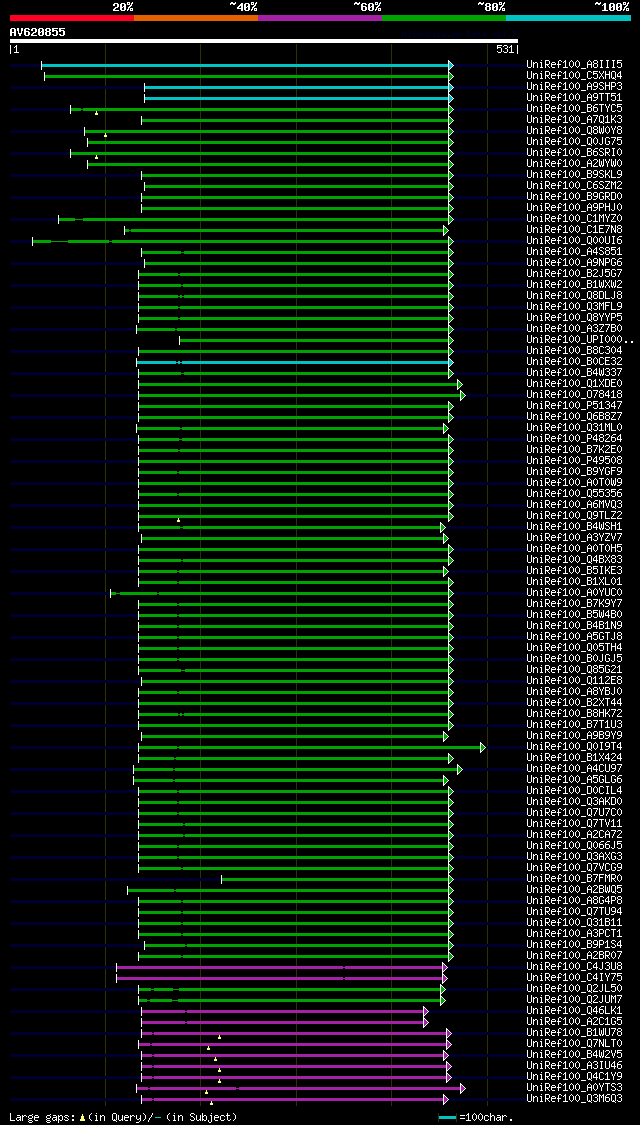Select the UniRef100_A2BWQ5 label
The width and height of the screenshot is (640, 1125).
pyautogui.click(x=574, y=890)
